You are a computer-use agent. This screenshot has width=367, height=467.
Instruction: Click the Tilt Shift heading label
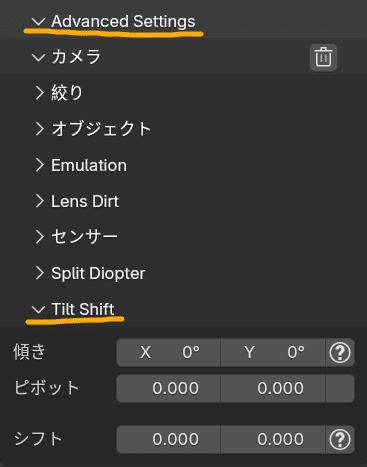[83, 309]
